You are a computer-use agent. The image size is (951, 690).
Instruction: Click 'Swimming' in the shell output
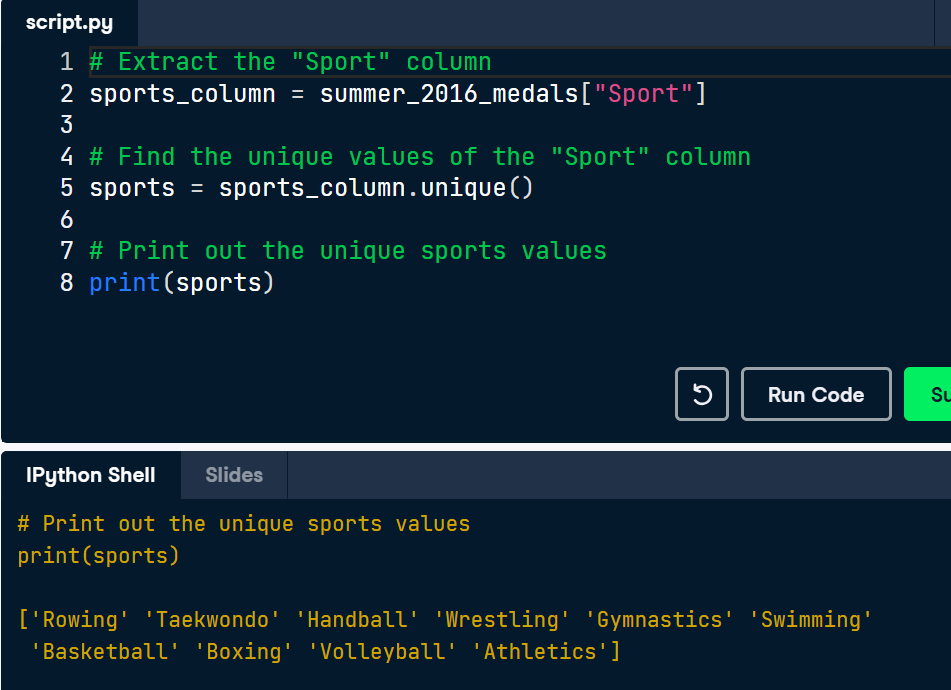pos(810,620)
